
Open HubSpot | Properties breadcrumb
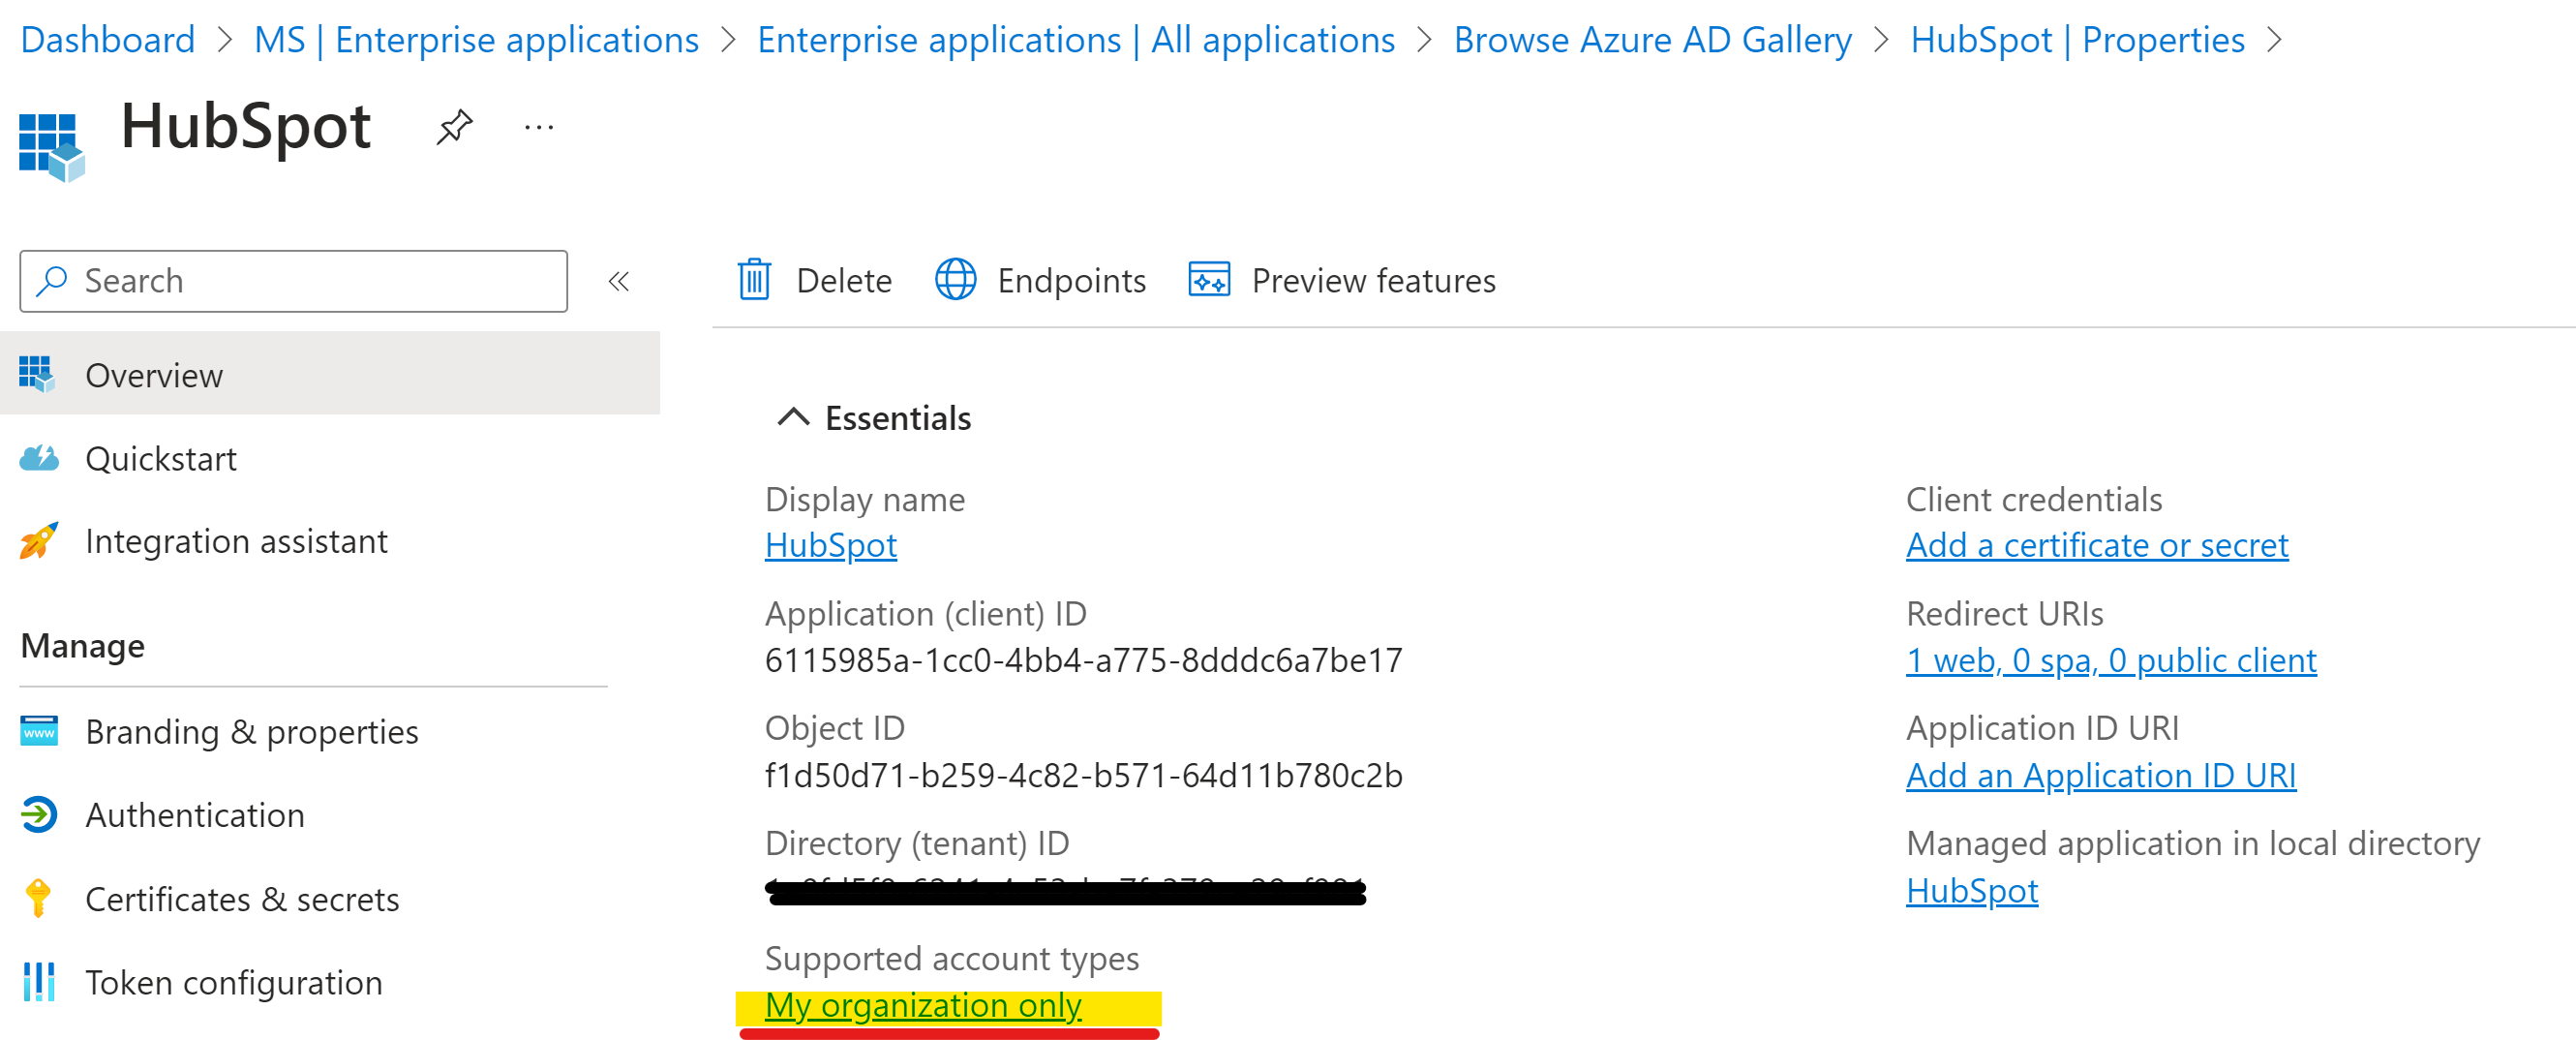click(x=2077, y=40)
